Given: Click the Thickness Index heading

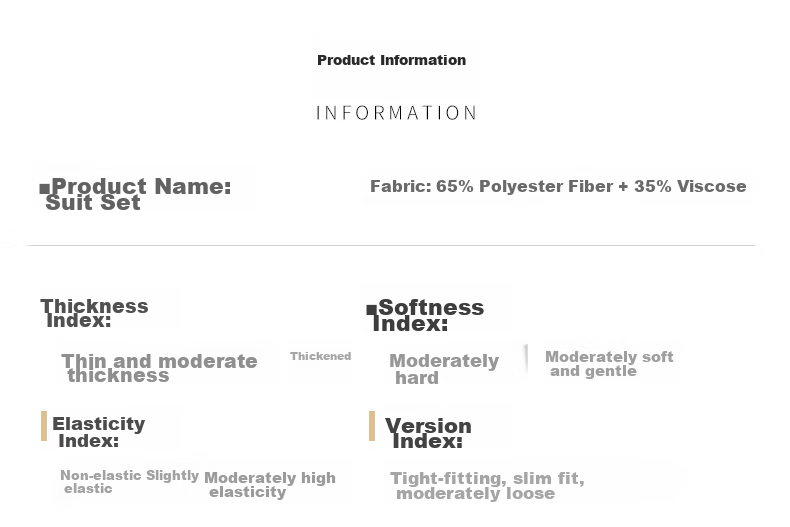Looking at the screenshot, I should [94, 313].
